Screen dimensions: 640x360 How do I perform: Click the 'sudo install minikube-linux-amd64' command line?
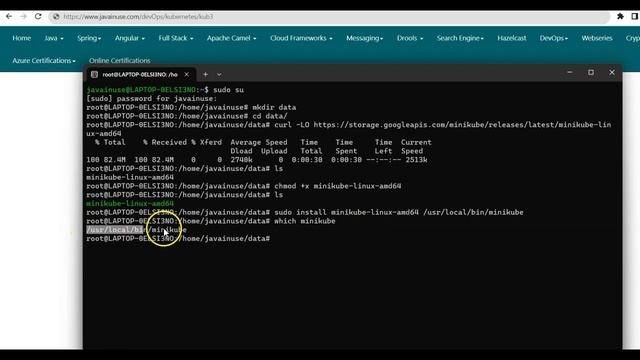coord(399,212)
